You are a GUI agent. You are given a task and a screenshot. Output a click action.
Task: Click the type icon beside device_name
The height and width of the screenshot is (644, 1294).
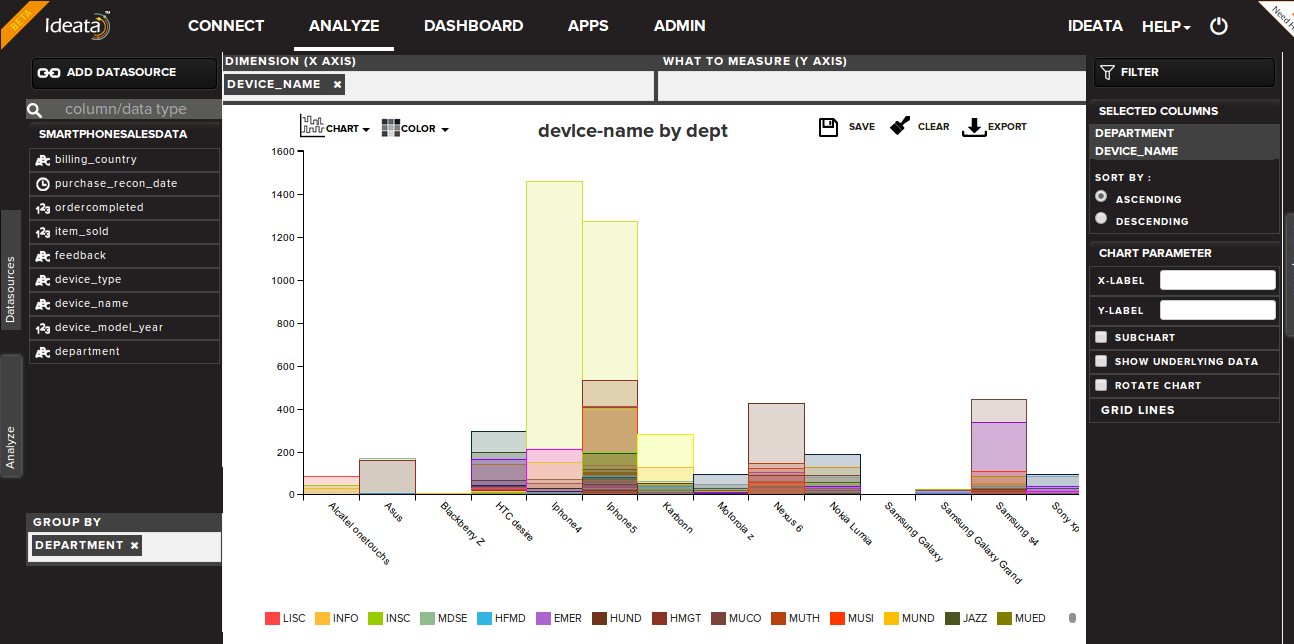tap(42, 304)
